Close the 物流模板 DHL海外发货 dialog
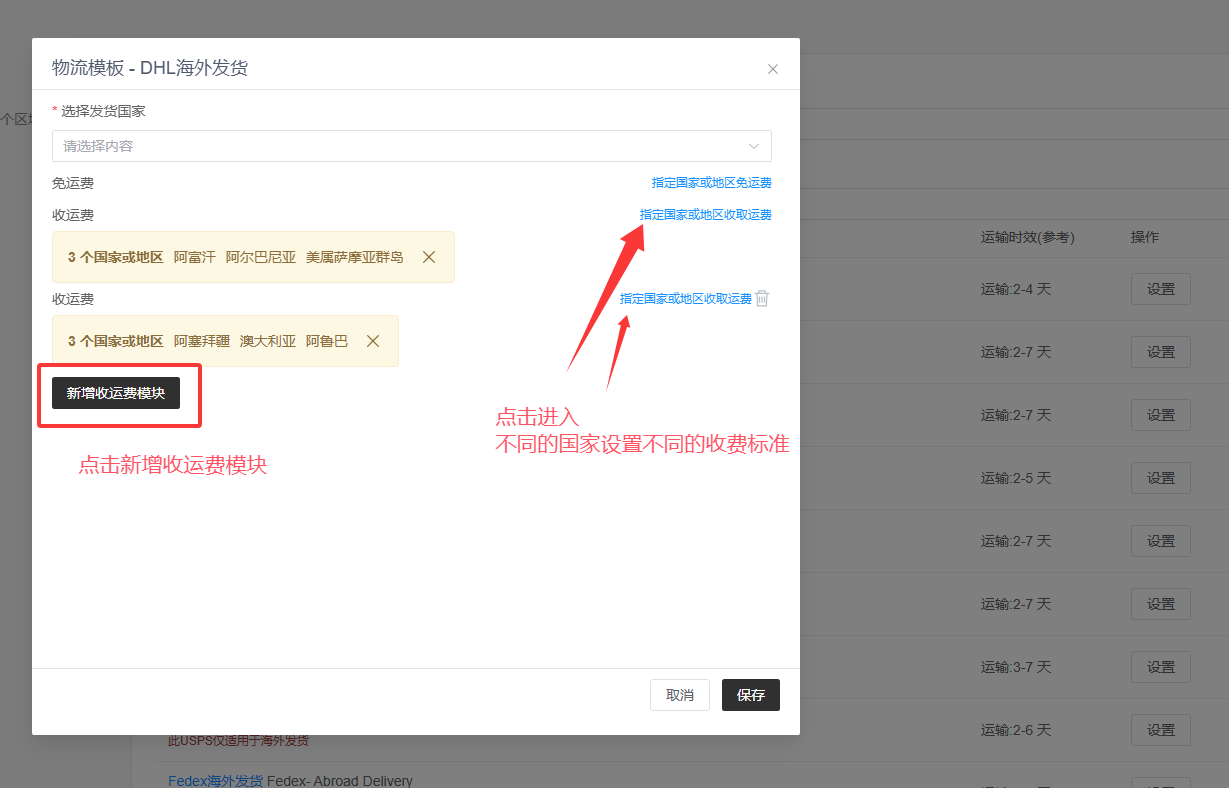The height and width of the screenshot is (788, 1229). 772,69
